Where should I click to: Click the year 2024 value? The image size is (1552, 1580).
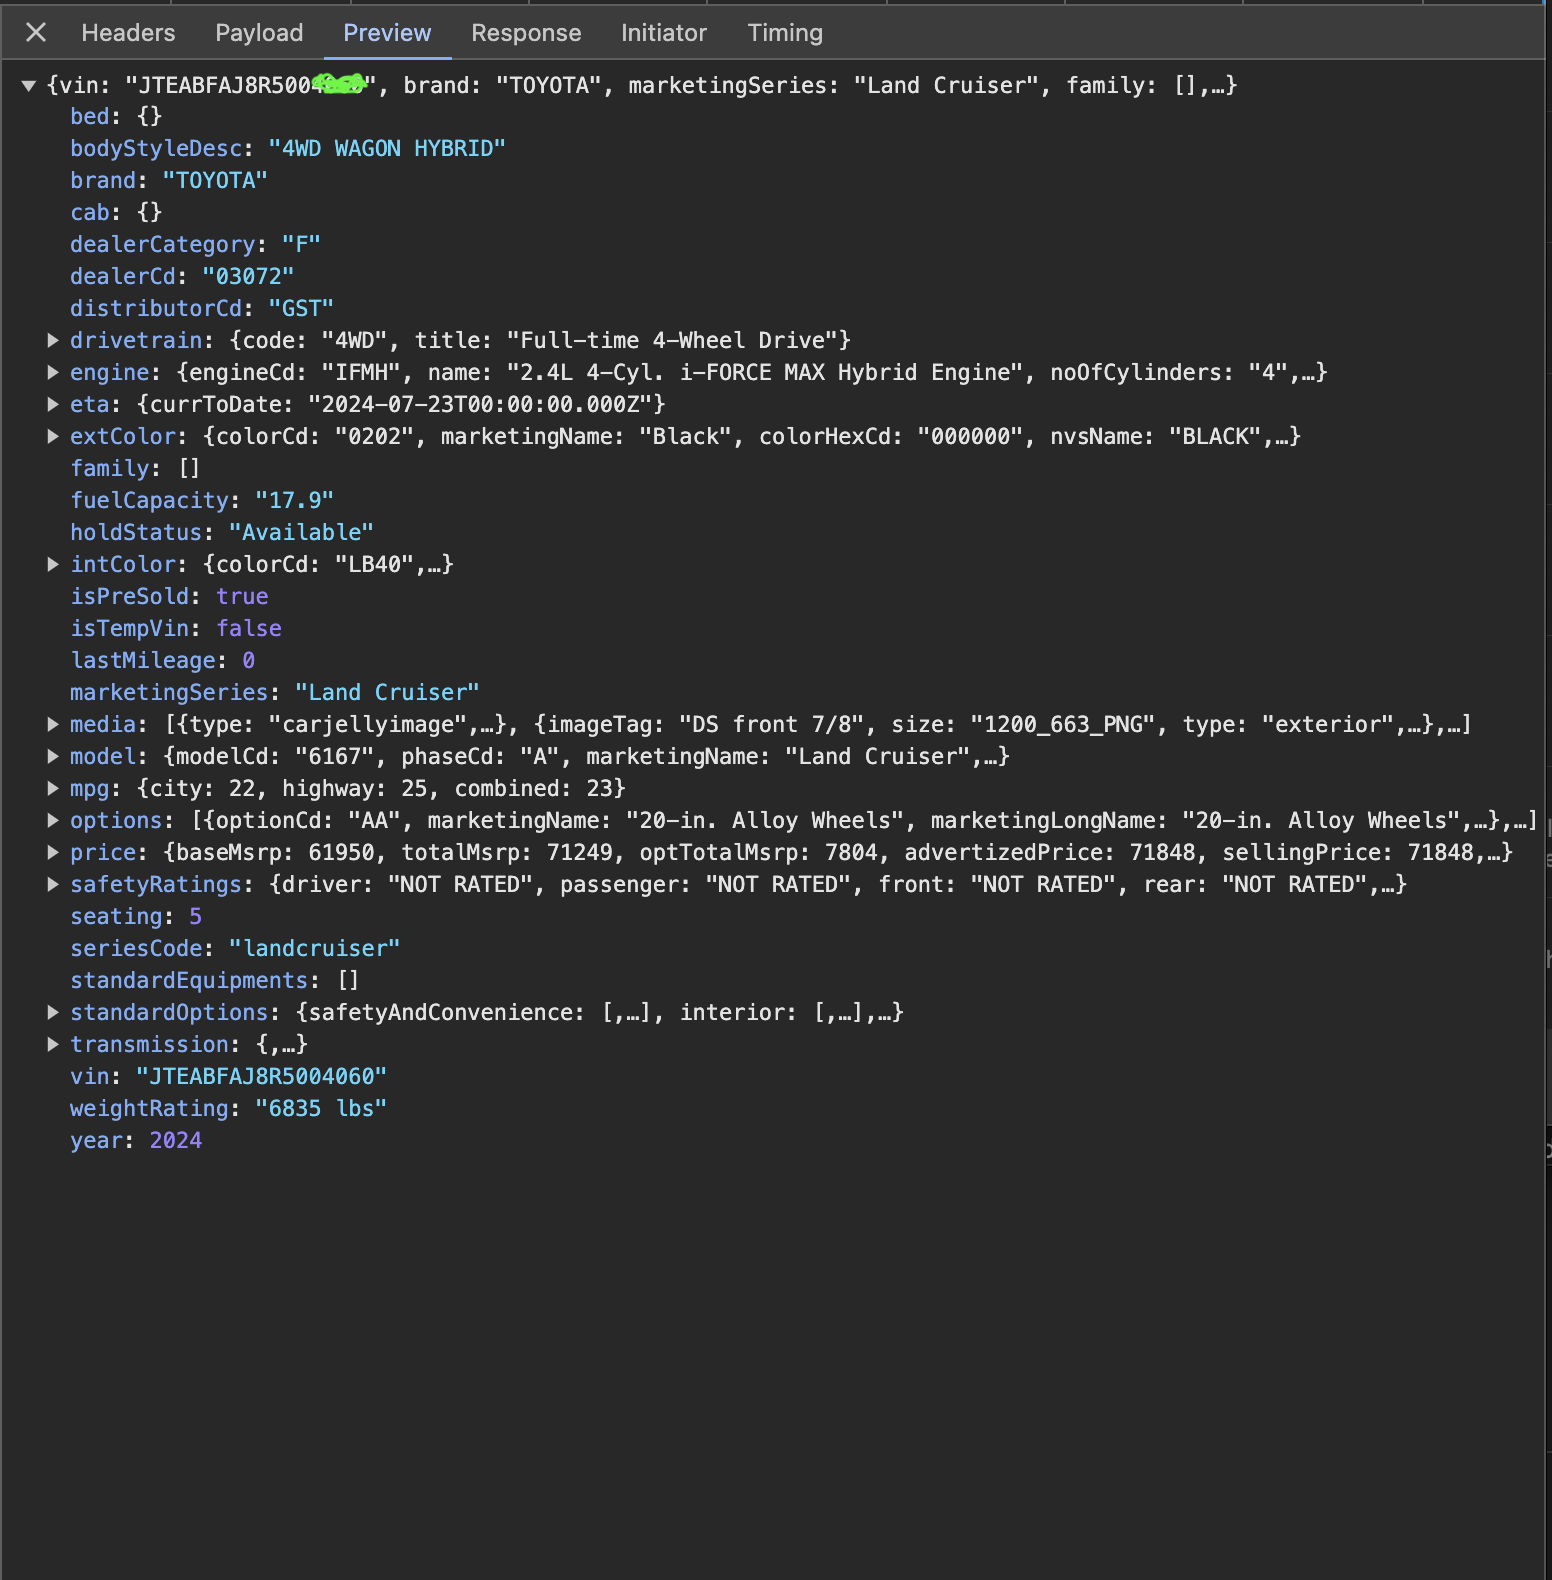point(176,1140)
